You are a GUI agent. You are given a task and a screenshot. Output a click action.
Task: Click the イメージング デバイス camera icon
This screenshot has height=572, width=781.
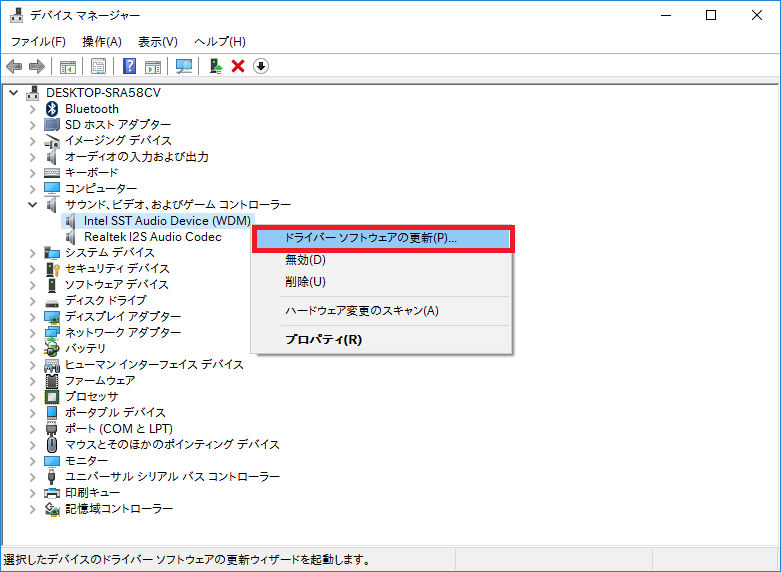click(x=52, y=141)
